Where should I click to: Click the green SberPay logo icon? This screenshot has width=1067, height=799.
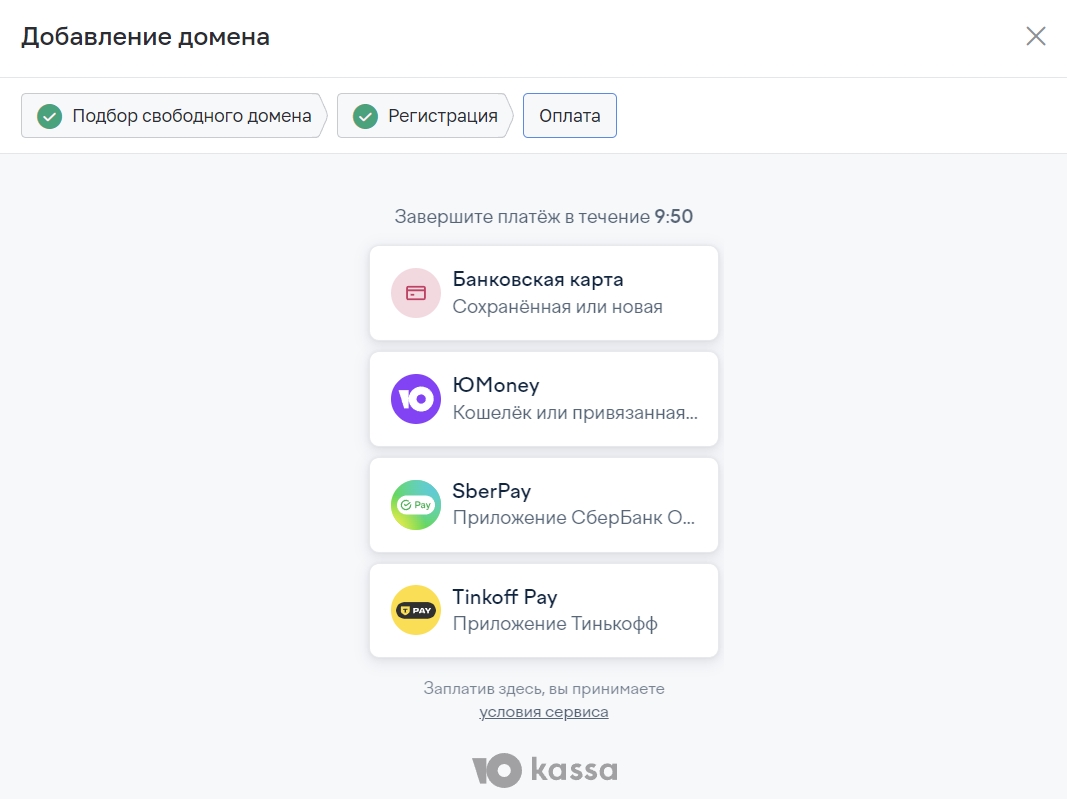[x=416, y=505]
